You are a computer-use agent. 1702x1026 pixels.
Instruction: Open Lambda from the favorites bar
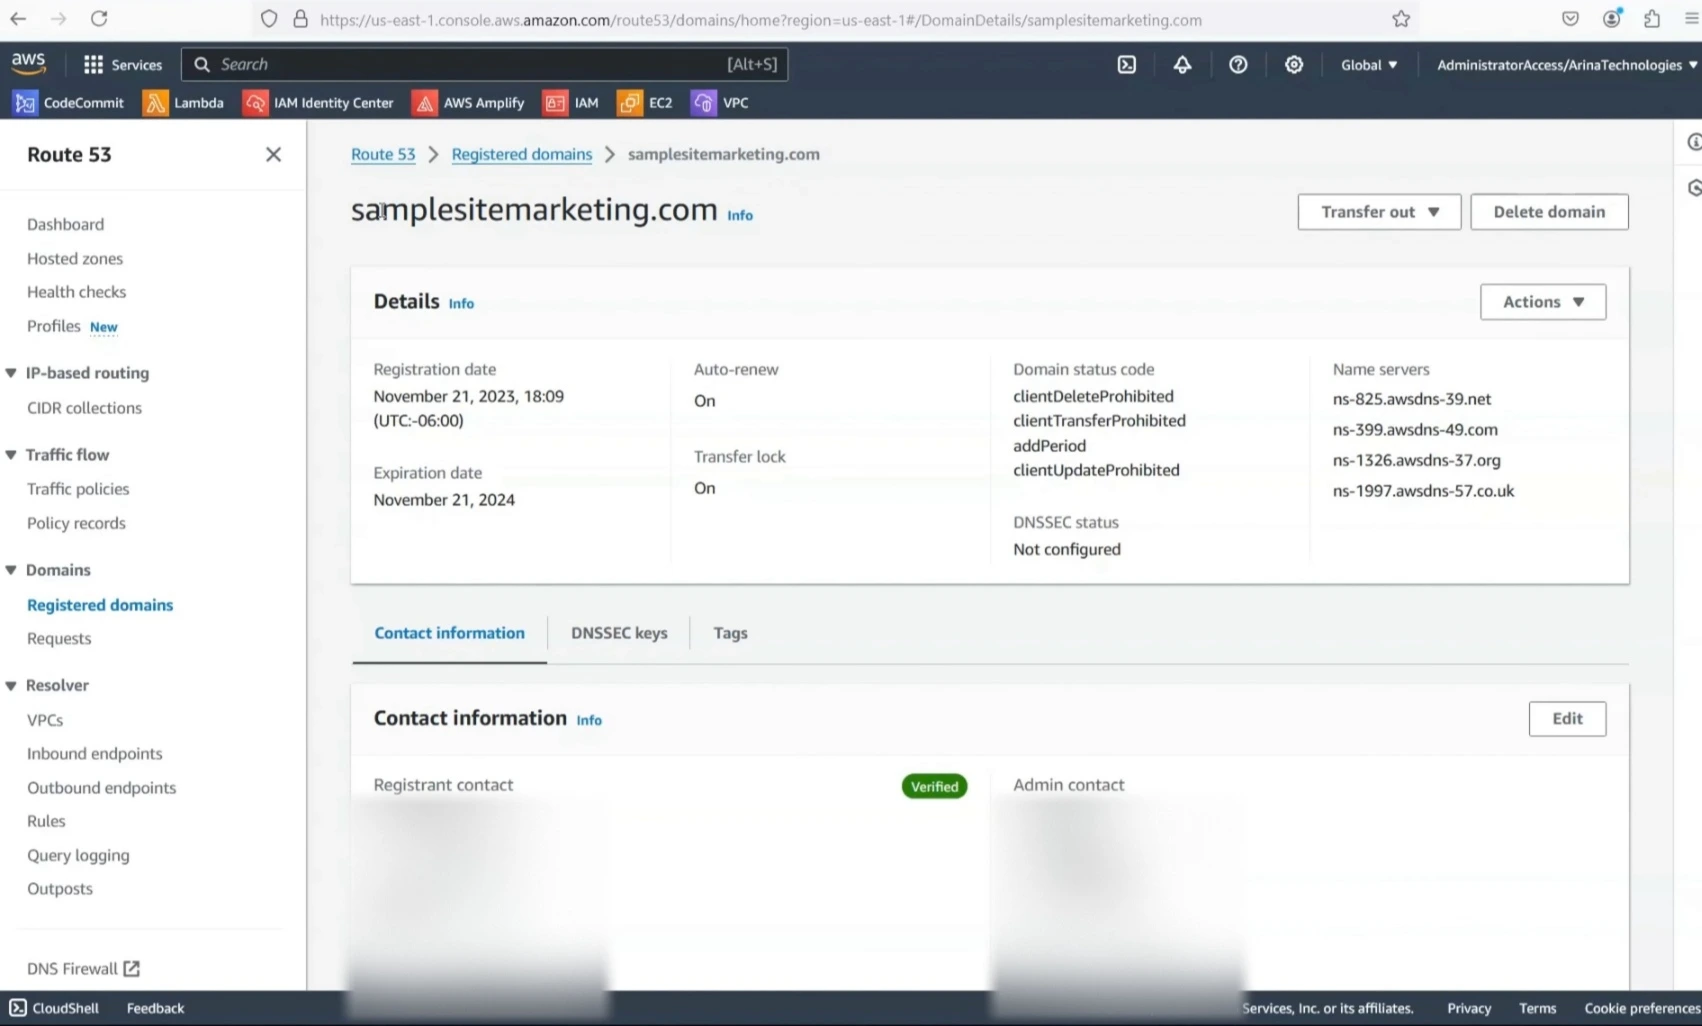(184, 102)
